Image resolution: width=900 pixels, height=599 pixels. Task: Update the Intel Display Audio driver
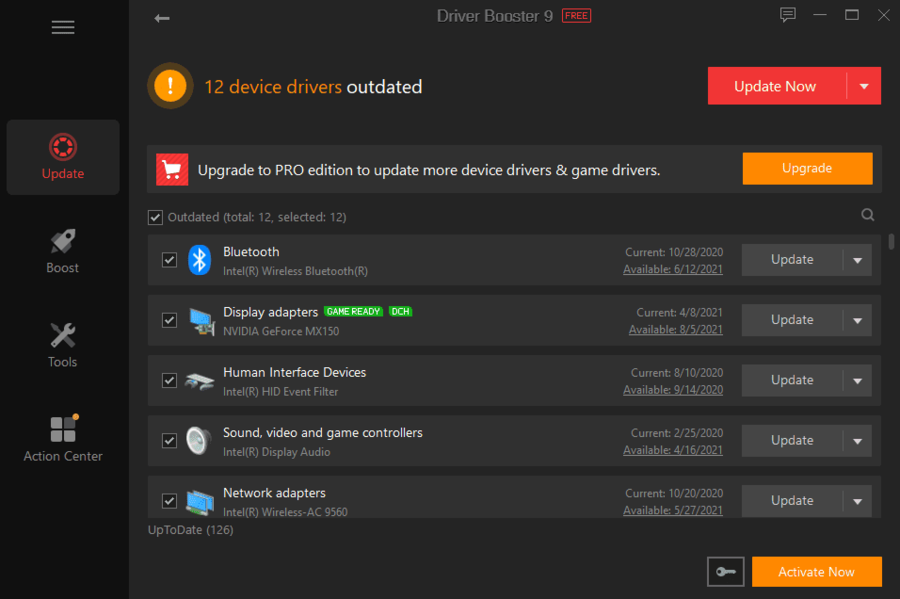click(x=792, y=441)
